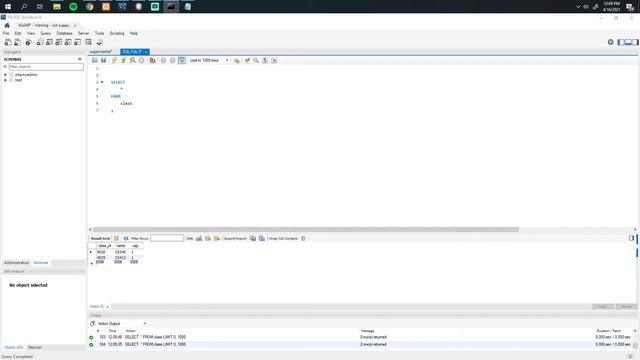640x360 pixels.
Task: Open the Database menu
Action: pos(64,33)
